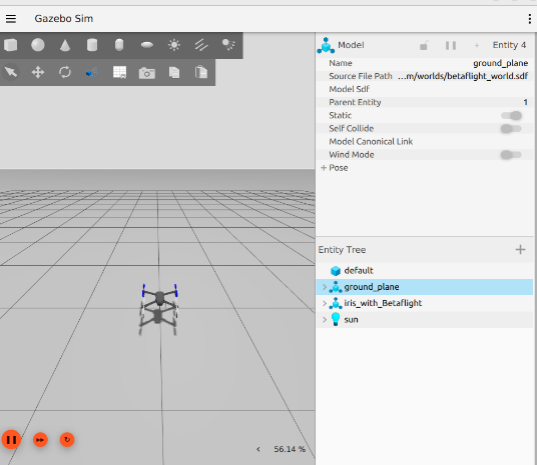
Task: Click the Gazebo Sim title text
Action: click(64, 18)
